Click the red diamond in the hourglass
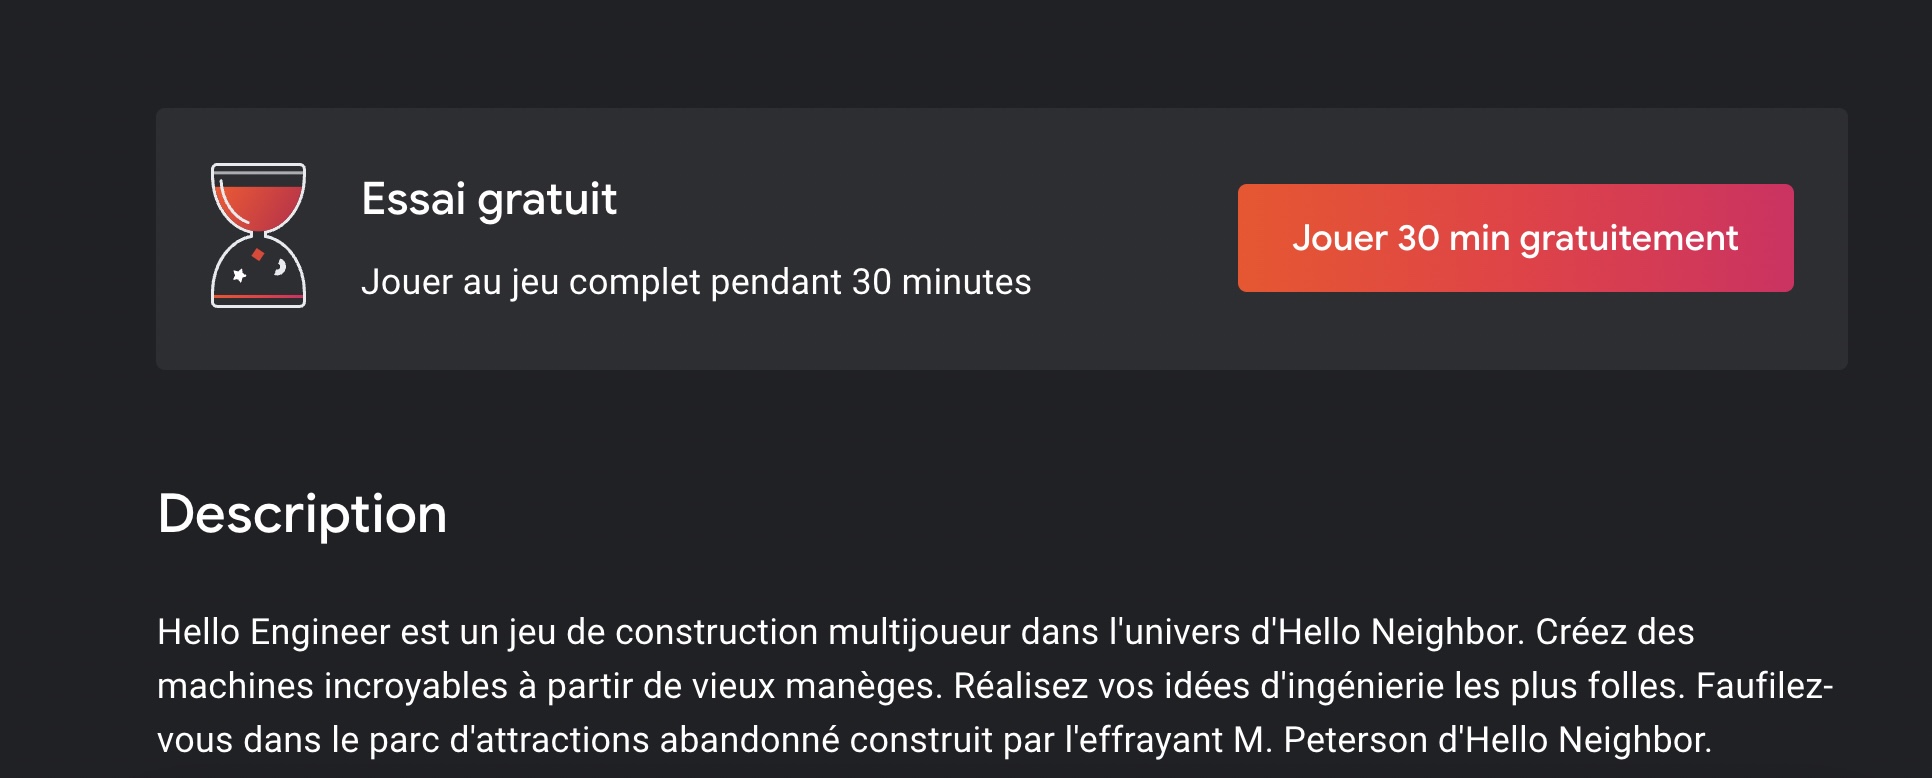This screenshot has width=1932, height=778. pyautogui.click(x=258, y=255)
